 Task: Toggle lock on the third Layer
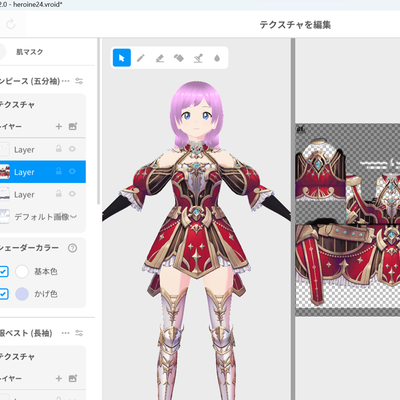59,194
